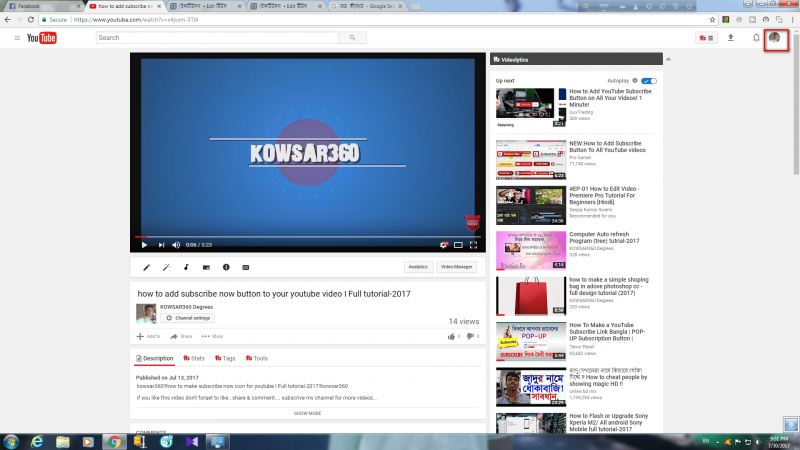Image resolution: width=800 pixels, height=450 pixels.
Task: Open How To Make a YouTube Subscribe Link Bangla
Action: click(x=607, y=332)
